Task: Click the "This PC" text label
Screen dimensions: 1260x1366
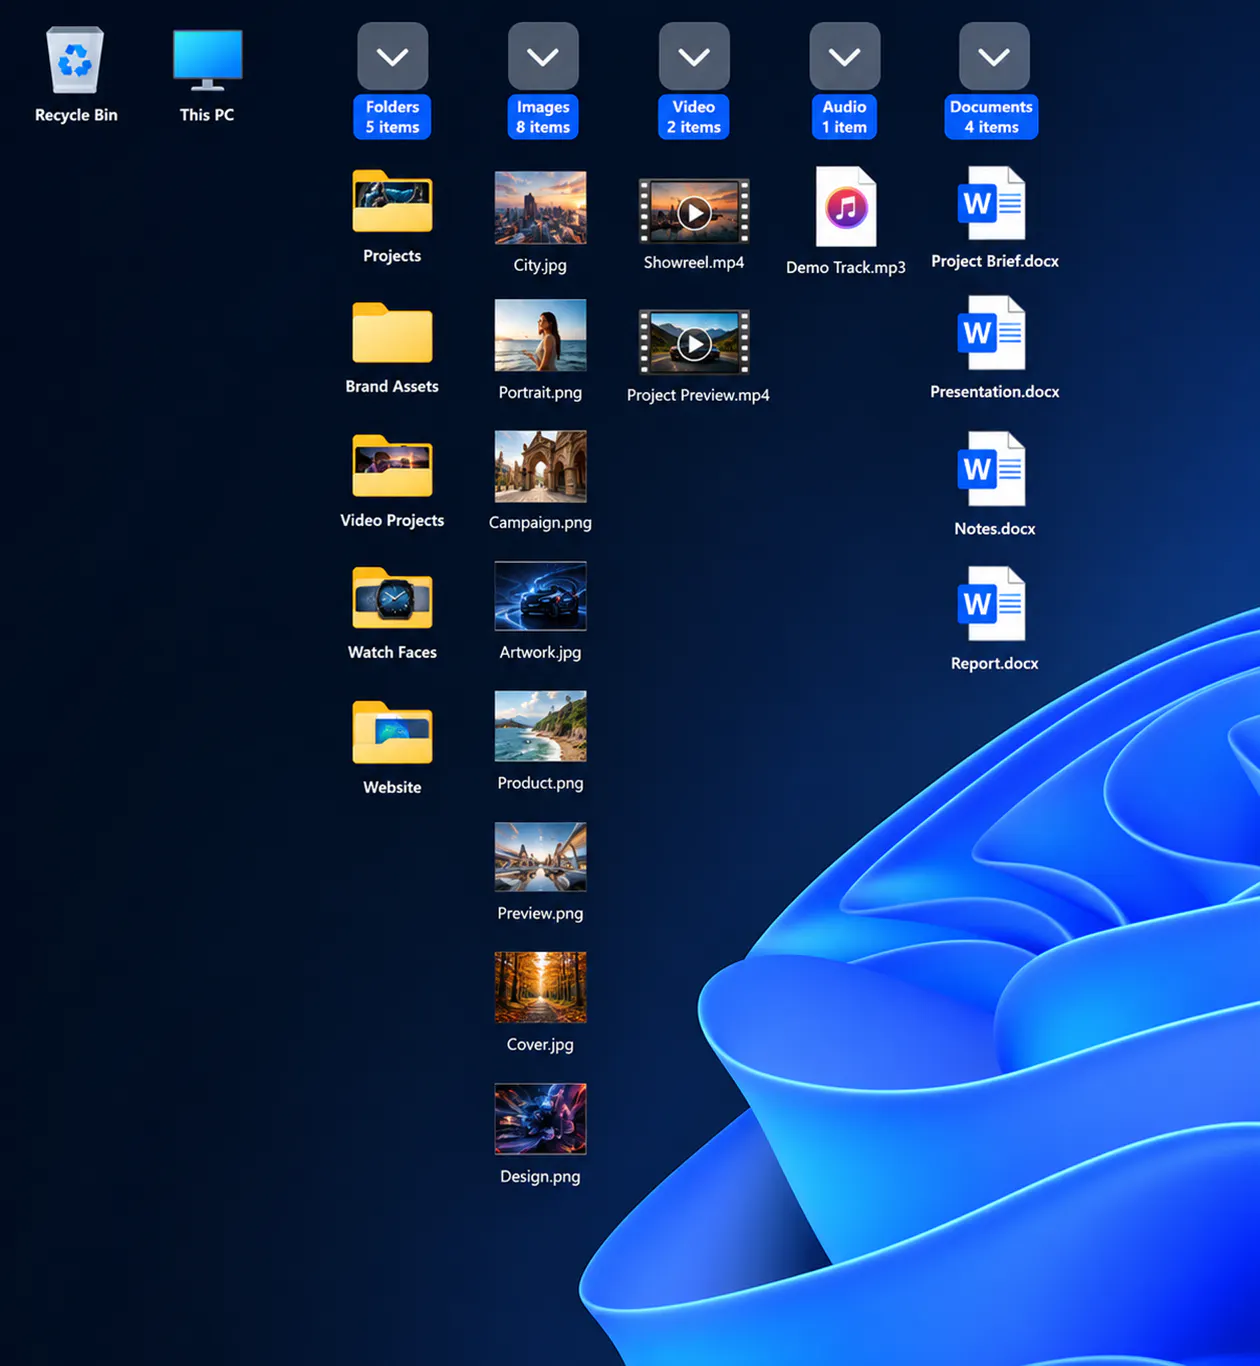Action: click(207, 115)
